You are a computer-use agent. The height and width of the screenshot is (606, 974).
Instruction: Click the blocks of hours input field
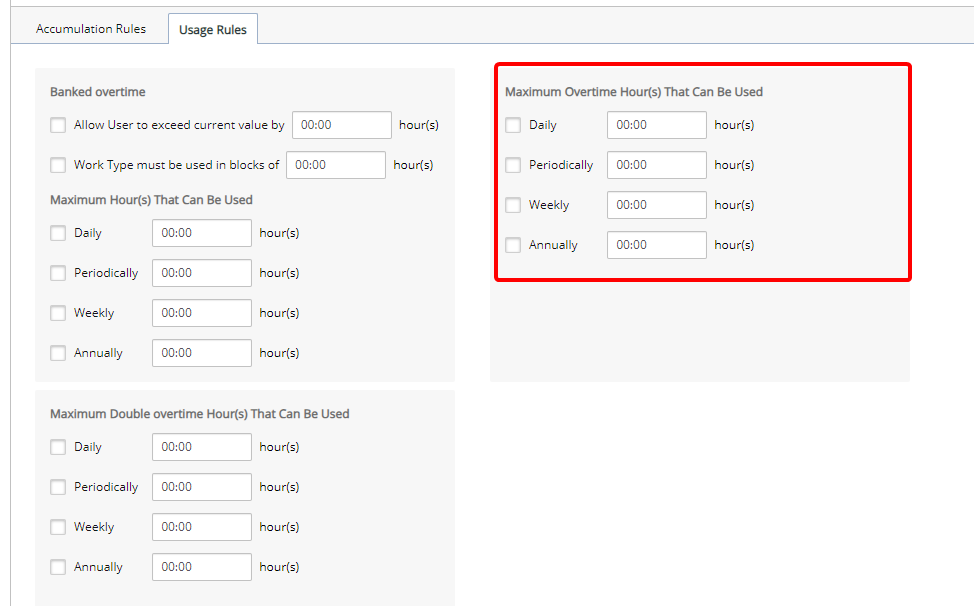click(336, 165)
